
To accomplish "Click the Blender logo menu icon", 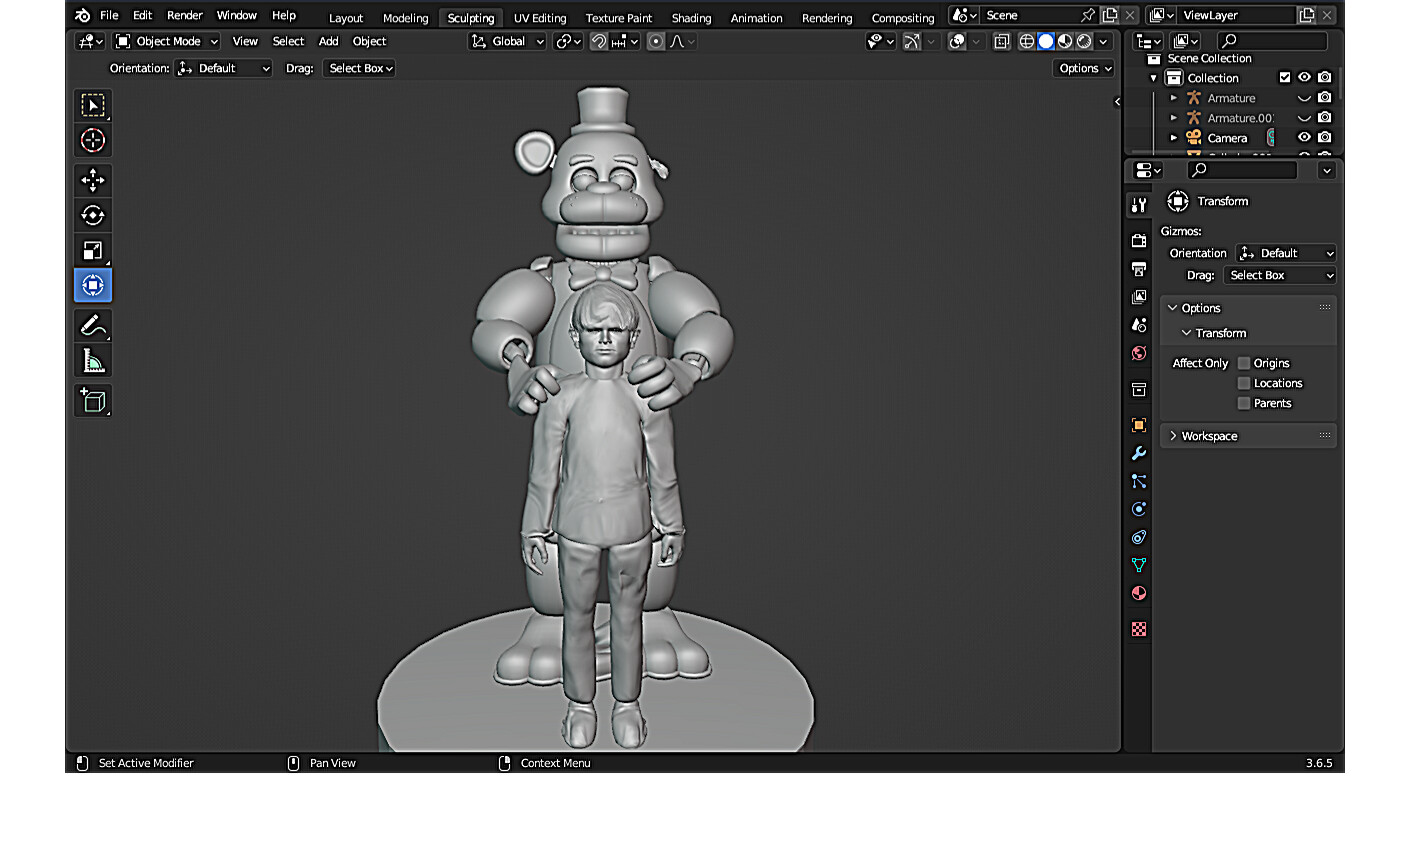I will pyautogui.click(x=83, y=15).
